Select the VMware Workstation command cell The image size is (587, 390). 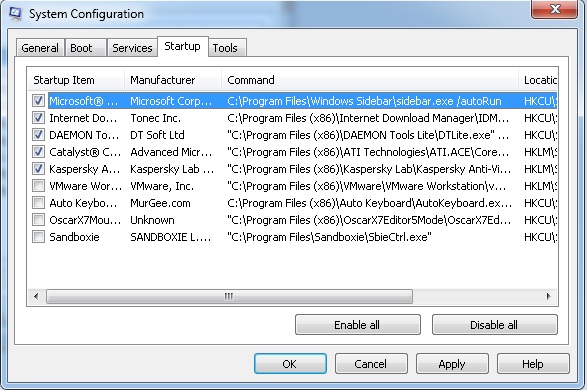pyautogui.click(x=367, y=186)
